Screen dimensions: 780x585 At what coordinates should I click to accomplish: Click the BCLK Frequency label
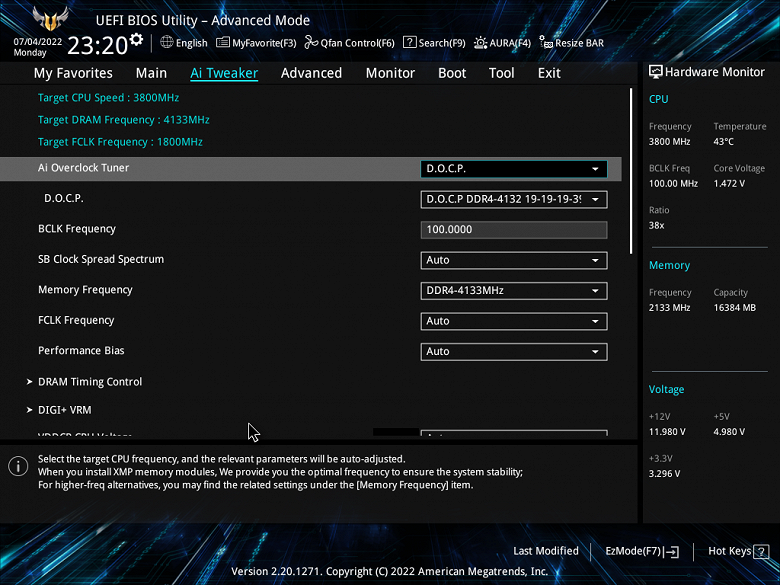click(x=77, y=229)
